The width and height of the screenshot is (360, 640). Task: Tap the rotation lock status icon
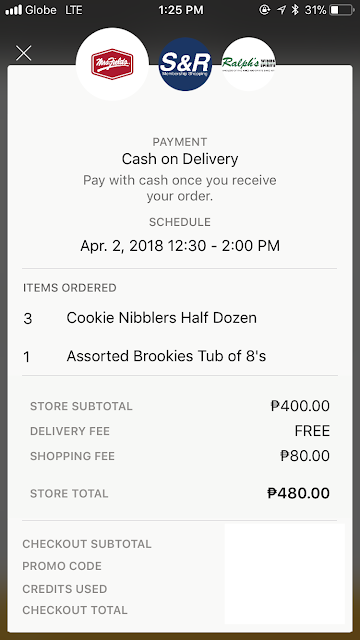click(x=265, y=10)
